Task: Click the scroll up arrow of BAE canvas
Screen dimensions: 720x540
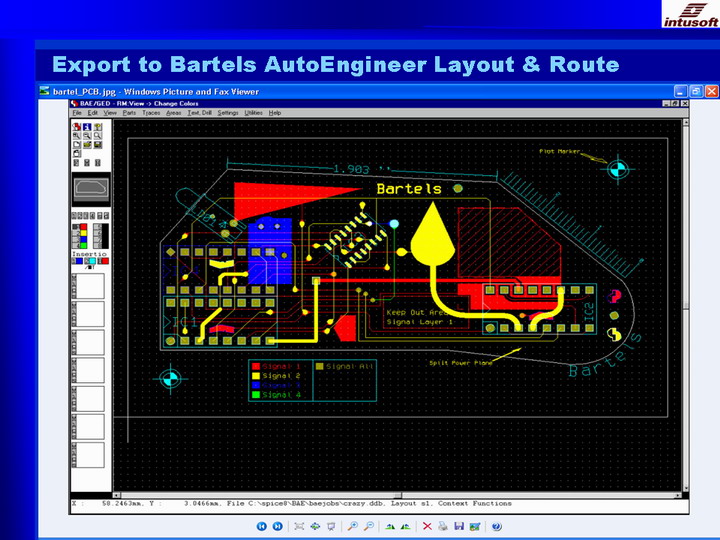Action: 686,122
